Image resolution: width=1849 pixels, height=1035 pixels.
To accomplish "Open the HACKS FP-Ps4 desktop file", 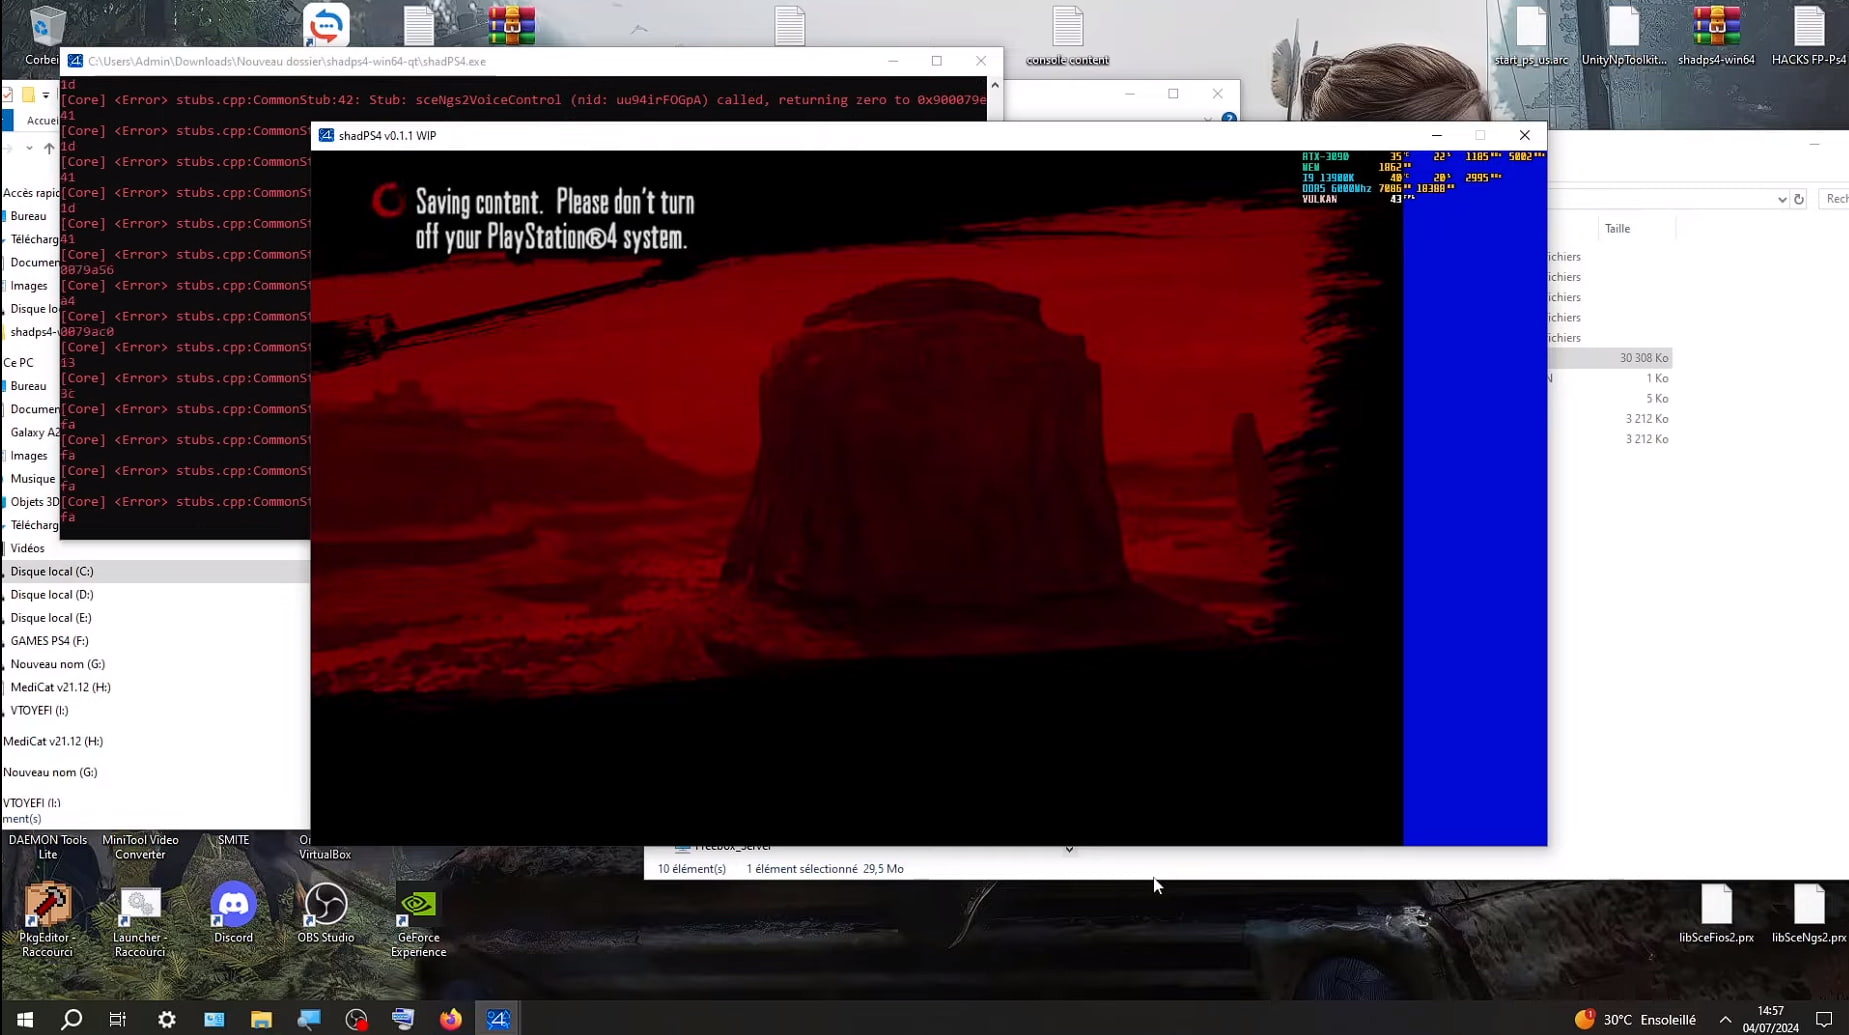I will (x=1808, y=35).
